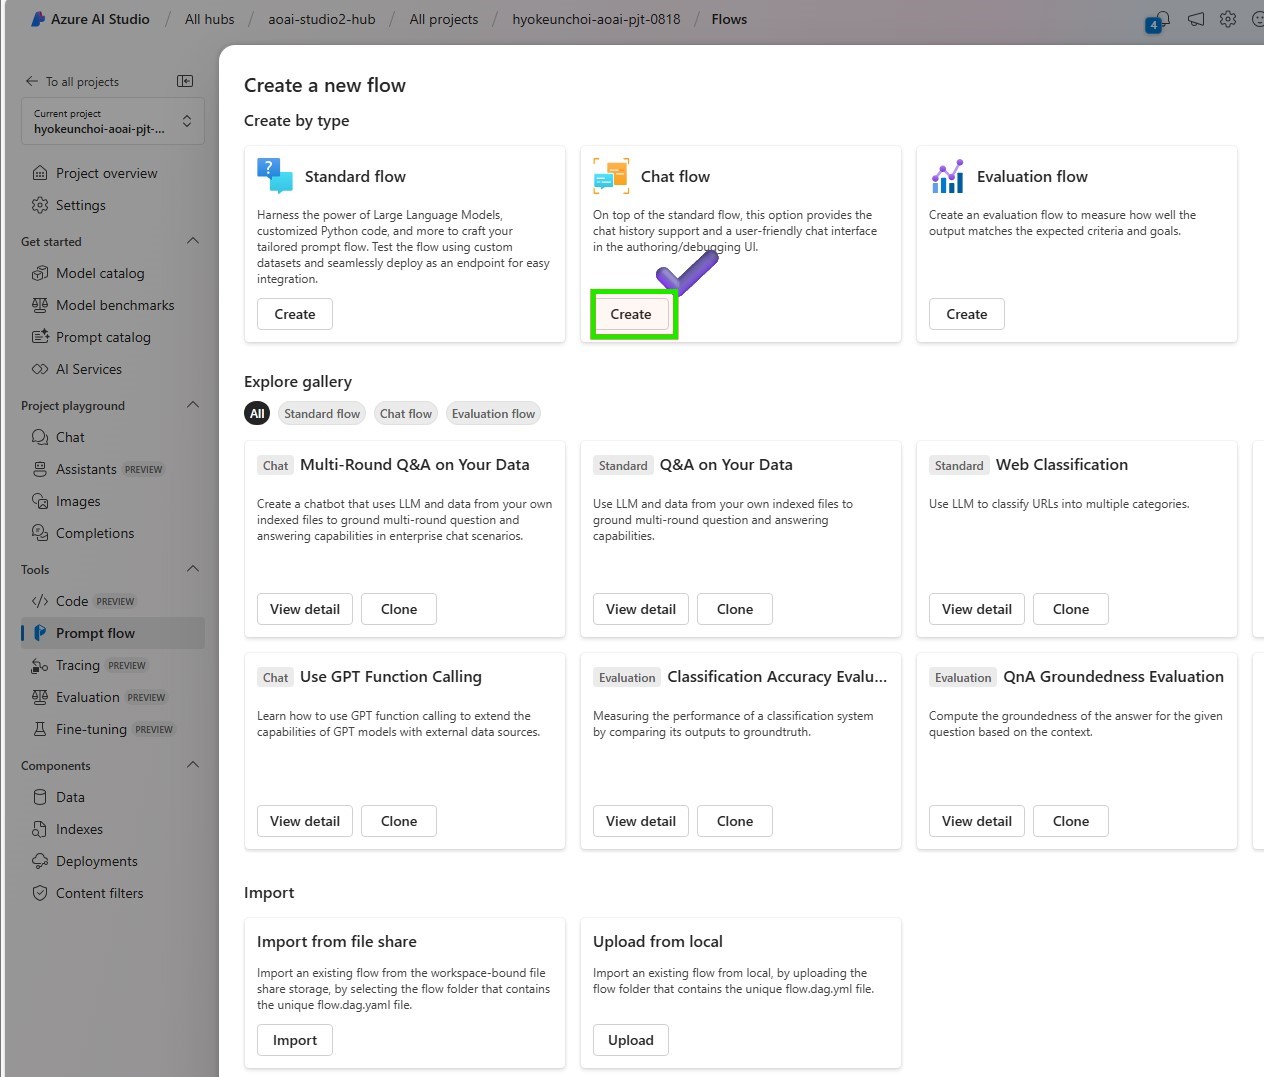
Task: View detail of Q&A on Your Data
Action: tap(641, 609)
